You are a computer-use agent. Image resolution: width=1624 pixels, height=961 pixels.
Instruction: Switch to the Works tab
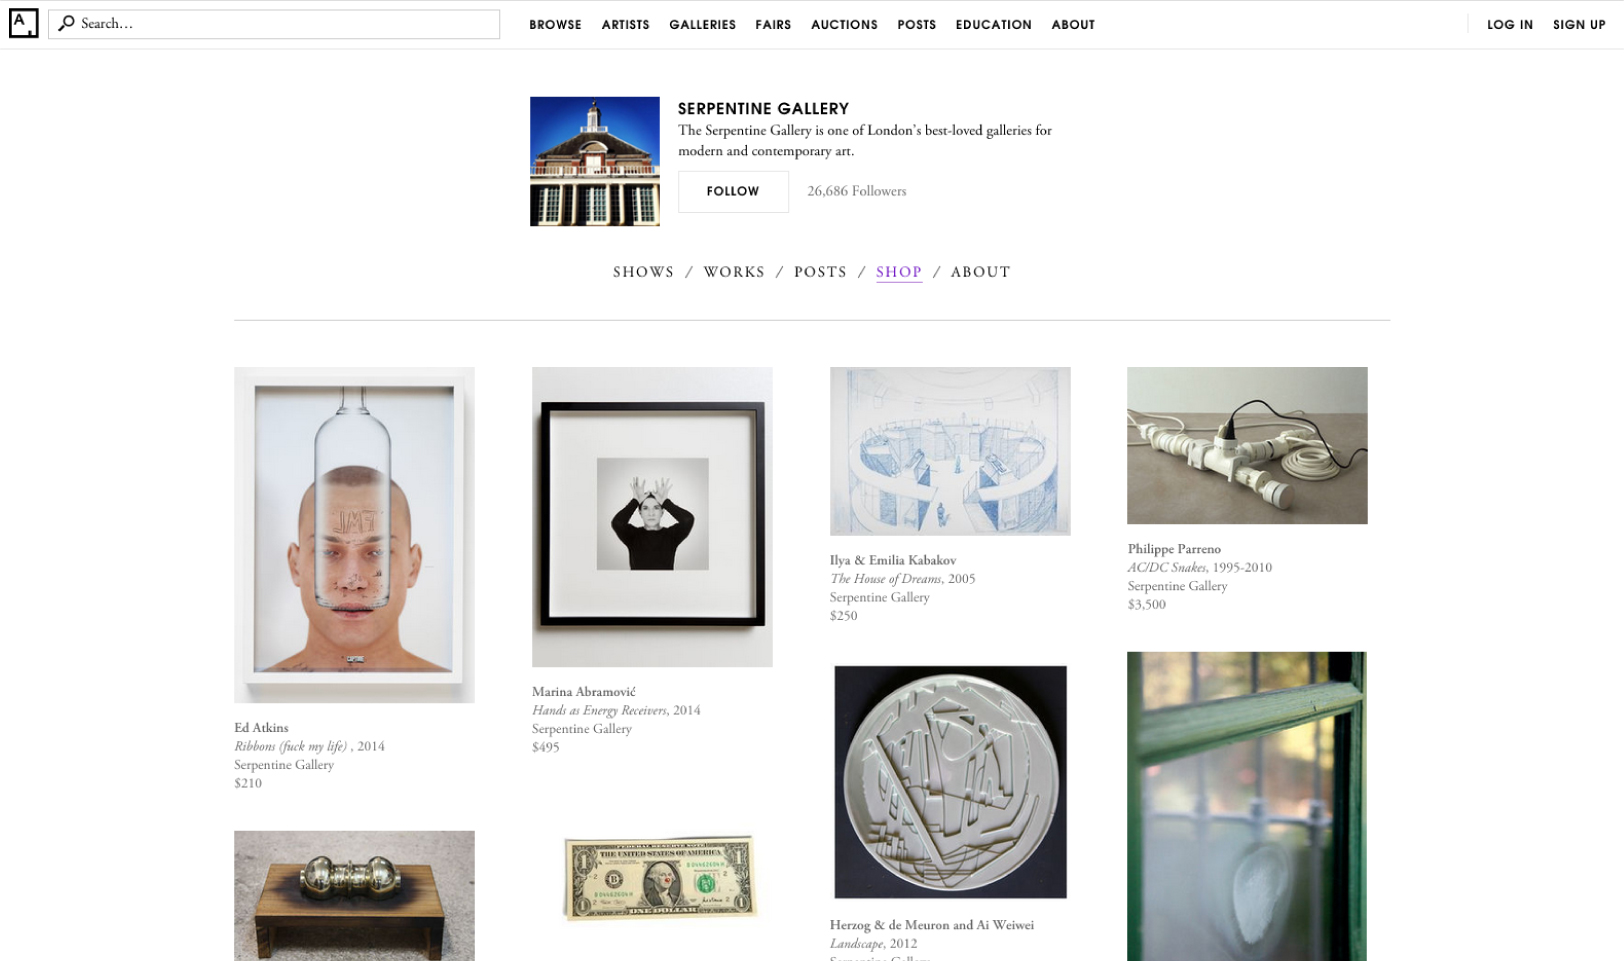click(x=734, y=272)
